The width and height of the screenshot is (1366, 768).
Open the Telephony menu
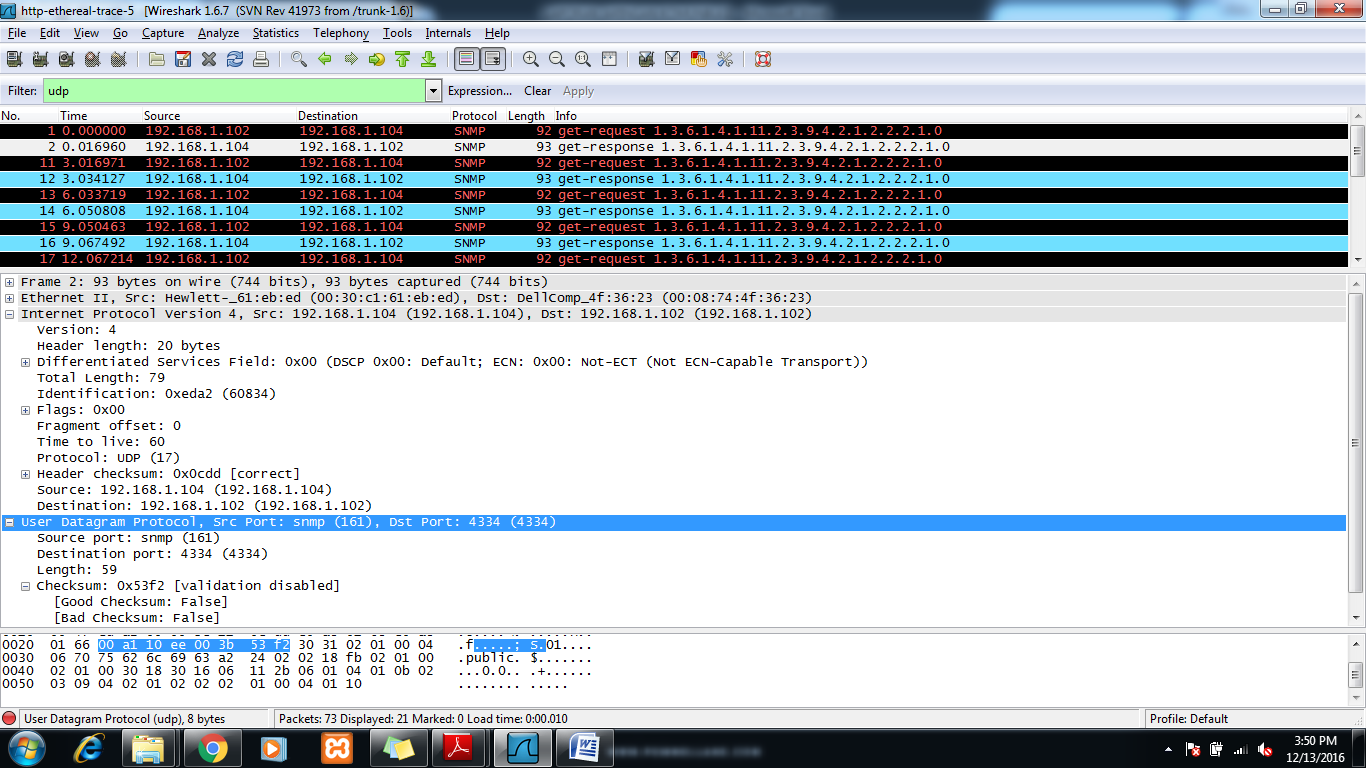coord(341,33)
